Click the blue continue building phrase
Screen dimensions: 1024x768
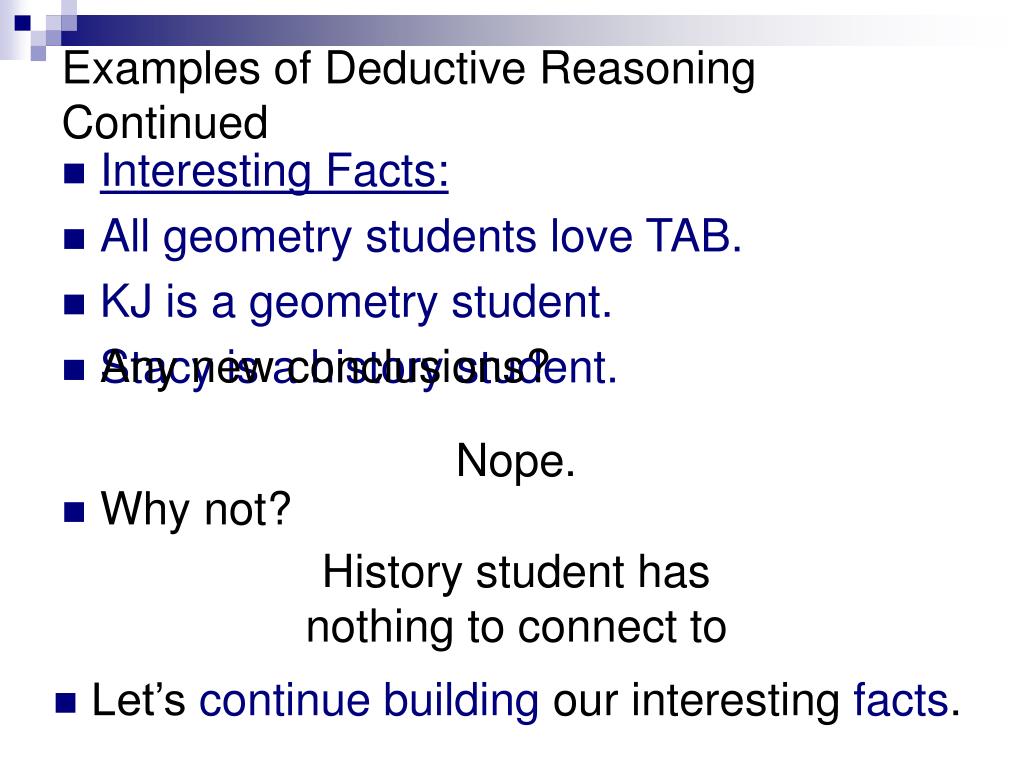click(369, 700)
